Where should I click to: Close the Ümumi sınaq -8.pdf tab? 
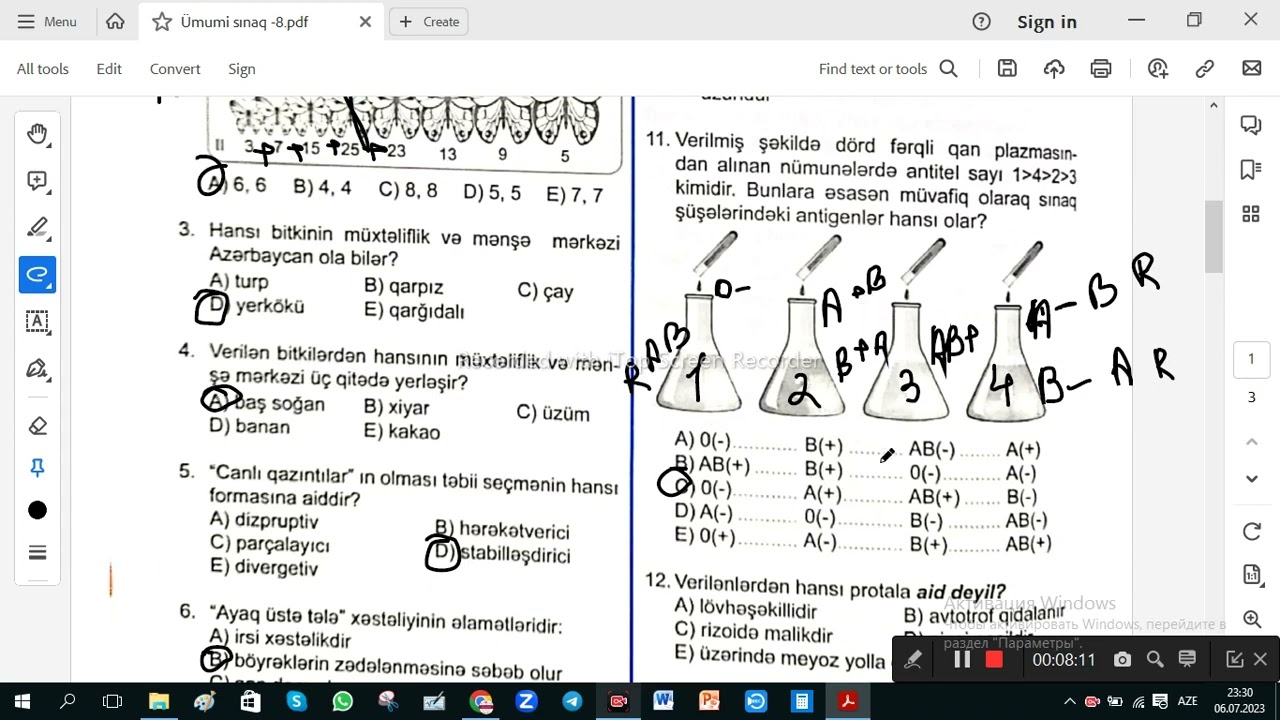point(365,21)
